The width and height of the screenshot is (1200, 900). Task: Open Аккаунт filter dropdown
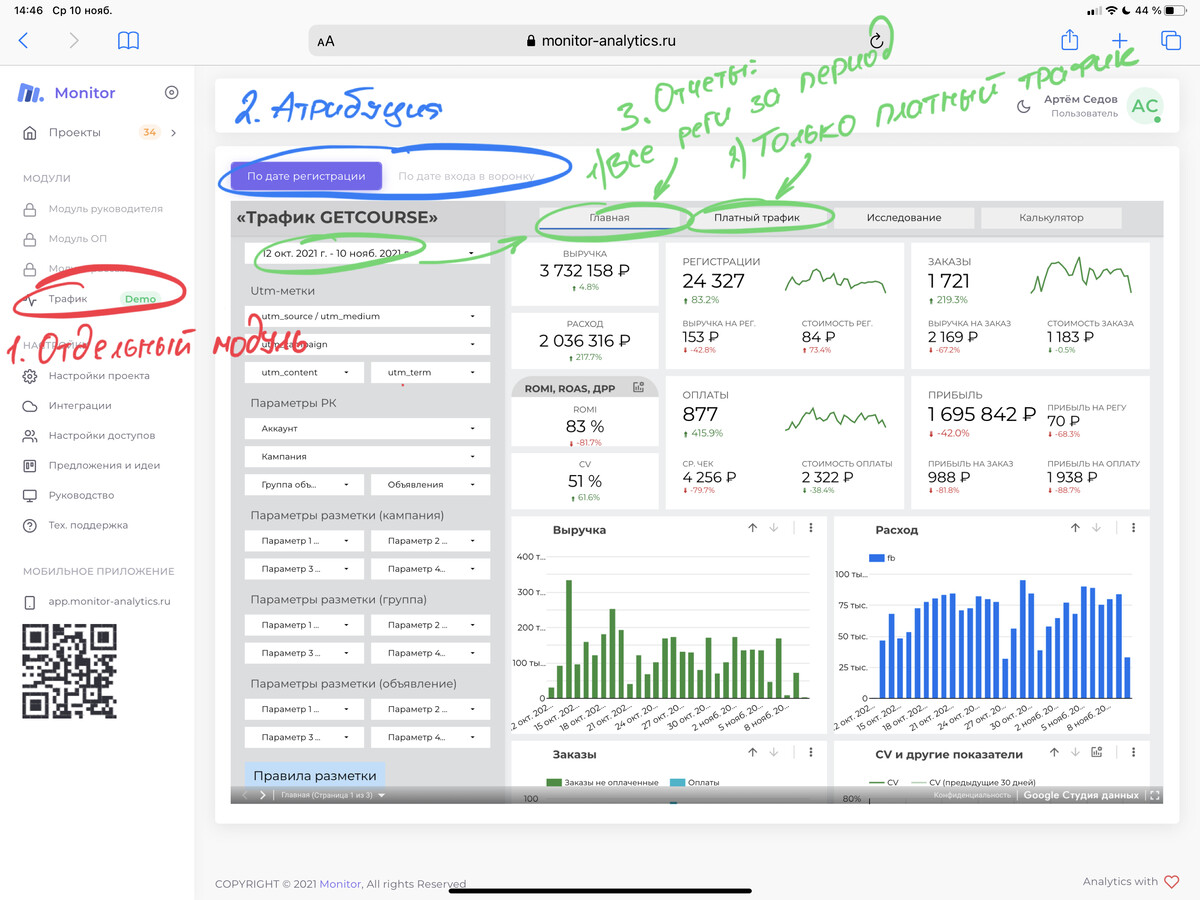[367, 428]
